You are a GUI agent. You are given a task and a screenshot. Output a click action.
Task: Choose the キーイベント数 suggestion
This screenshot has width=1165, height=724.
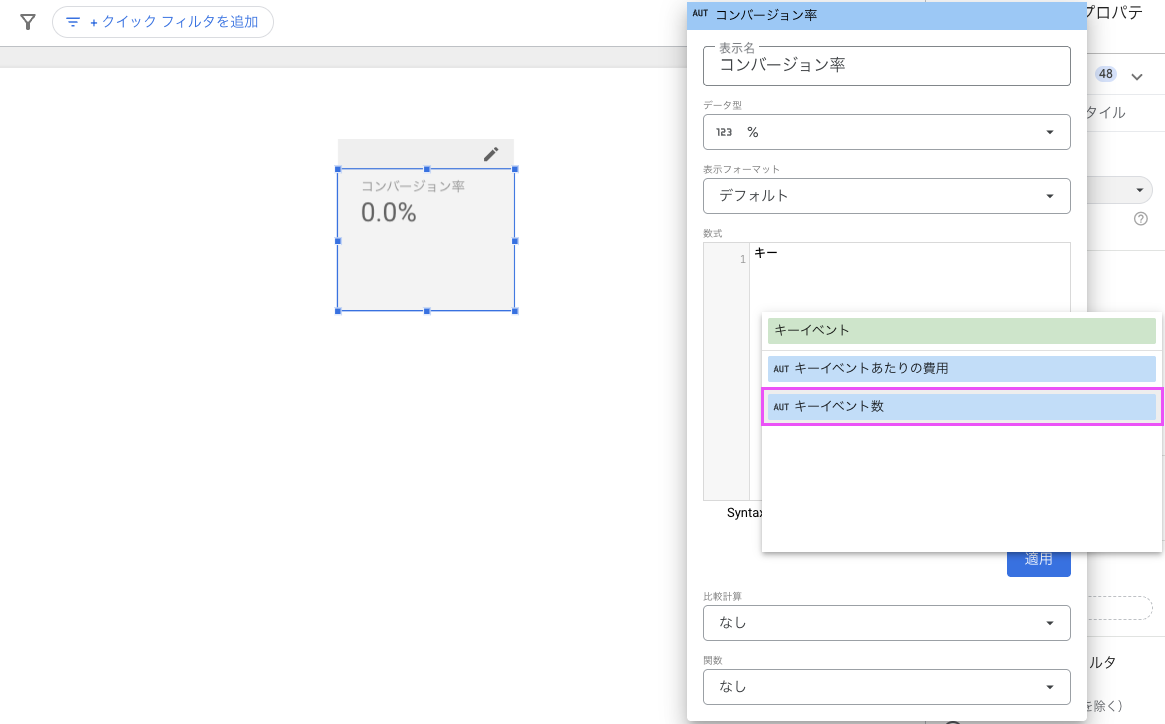point(961,407)
